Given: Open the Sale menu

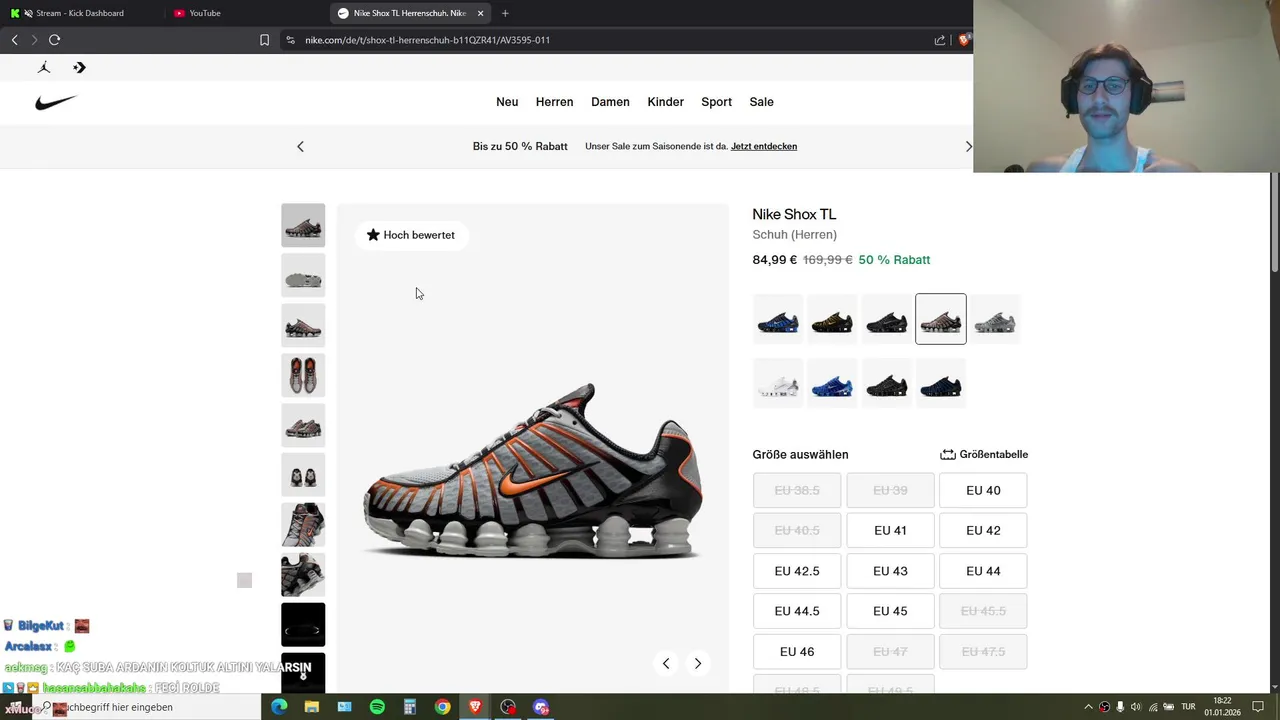Looking at the screenshot, I should (762, 102).
